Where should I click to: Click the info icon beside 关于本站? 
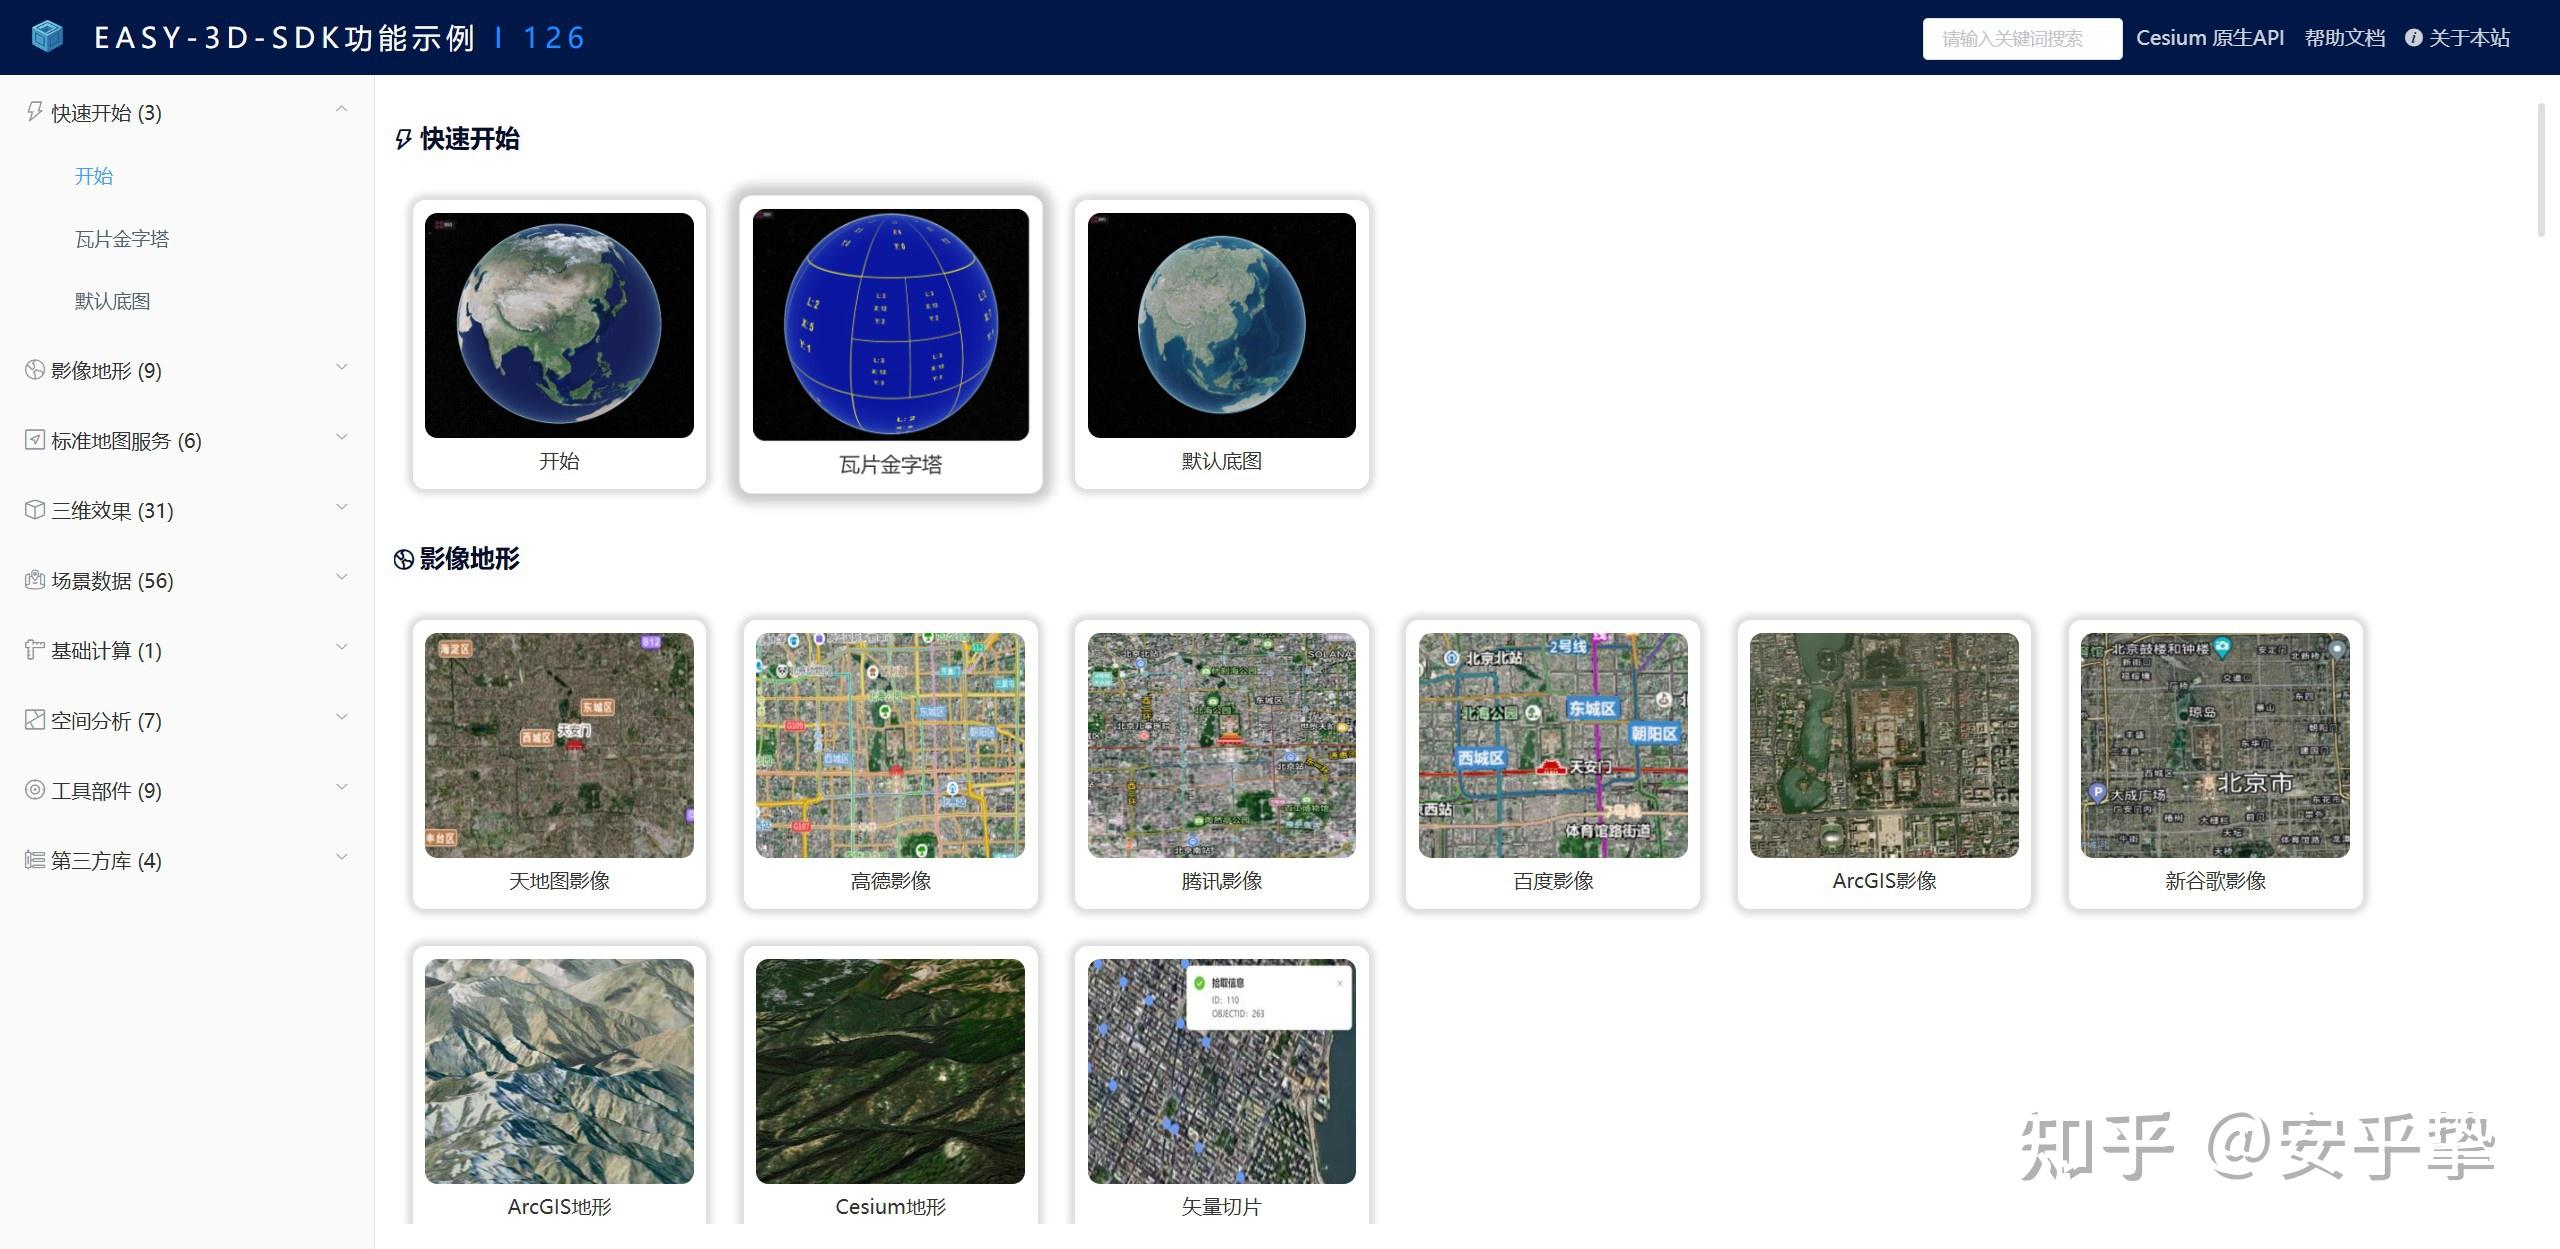click(x=2416, y=37)
